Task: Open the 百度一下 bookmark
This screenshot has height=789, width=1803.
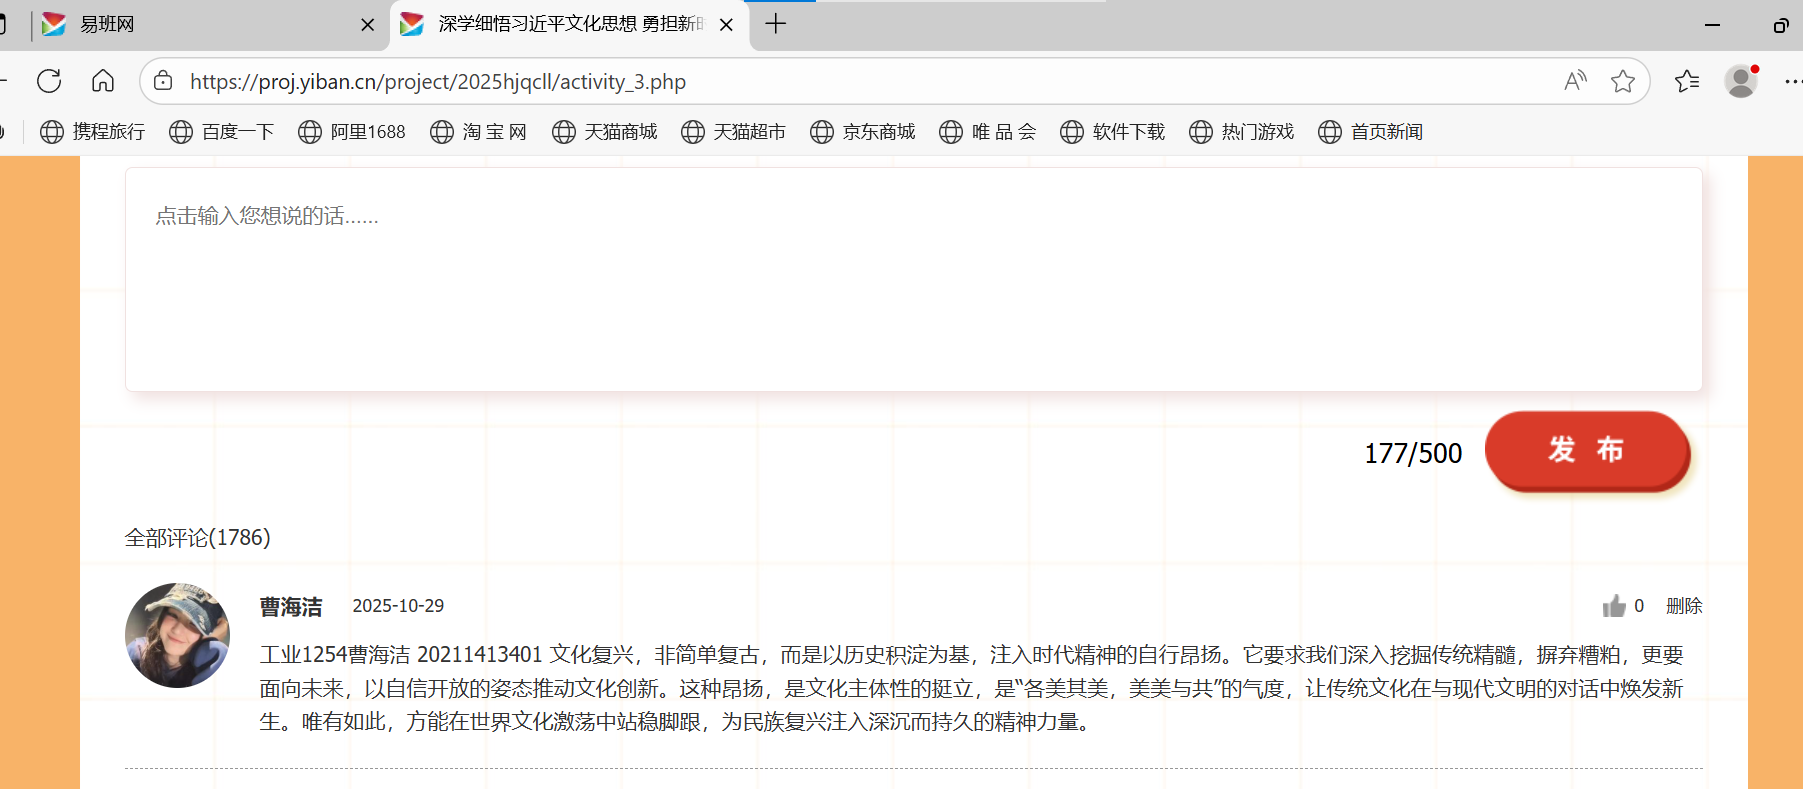Action: point(221,132)
